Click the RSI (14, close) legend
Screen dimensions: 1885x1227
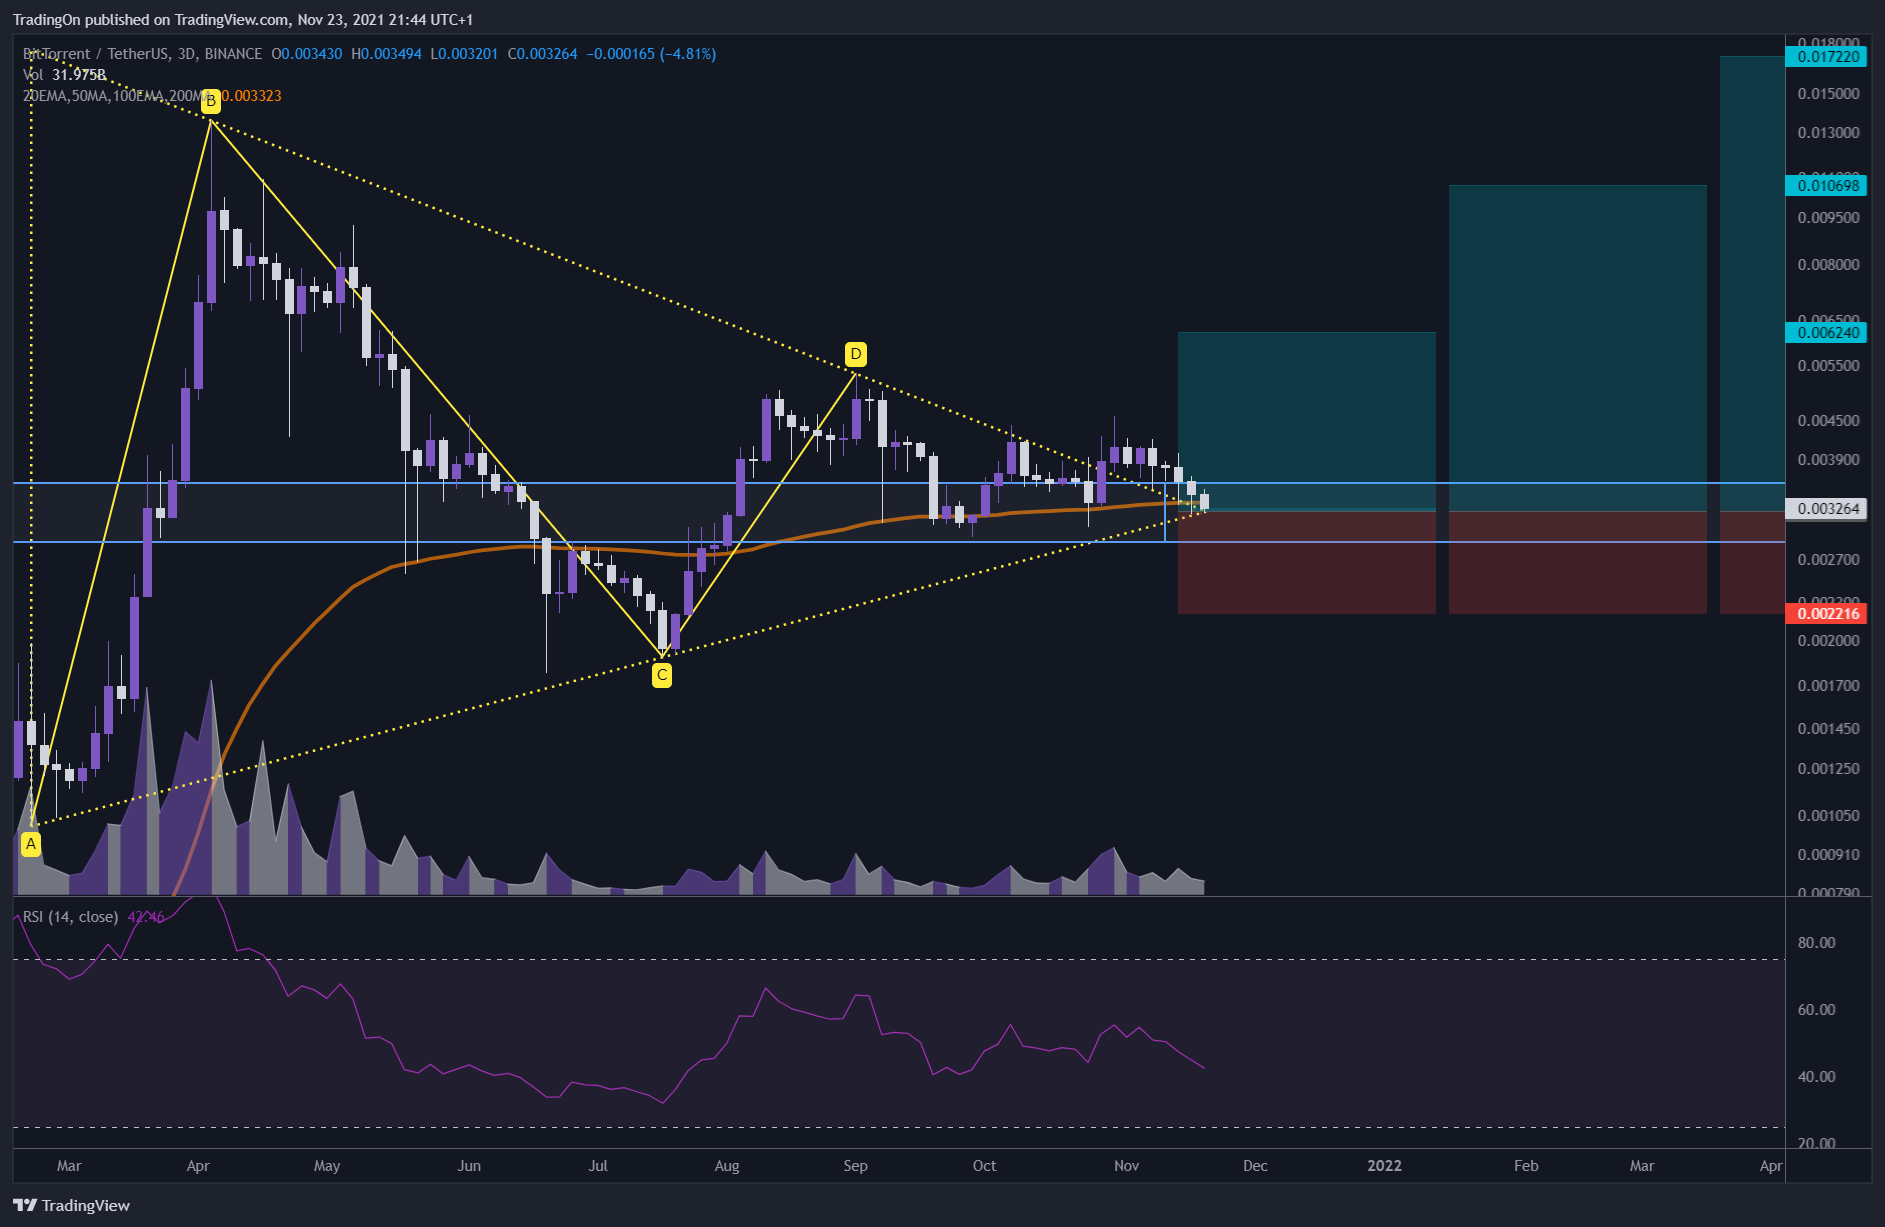71,917
